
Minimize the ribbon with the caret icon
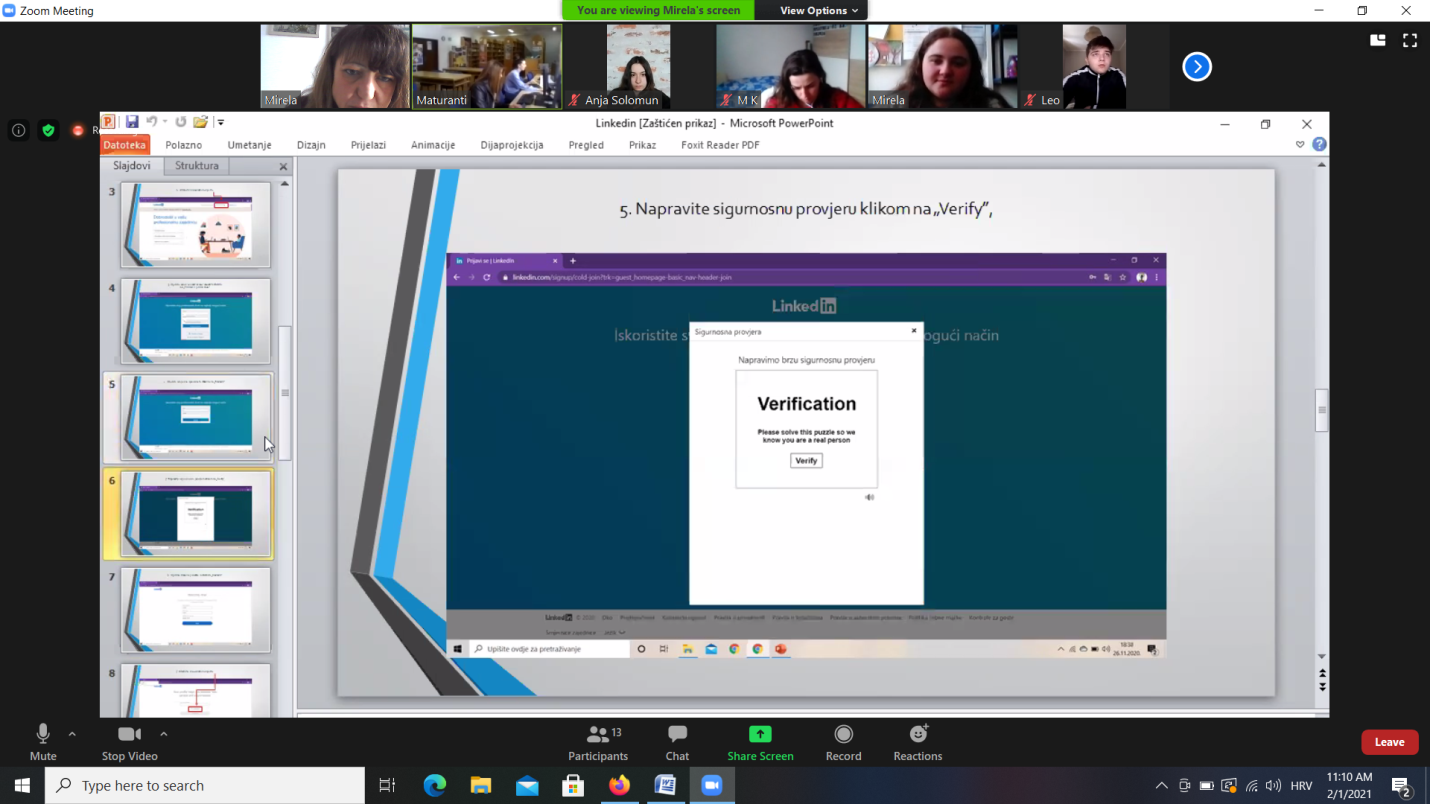[1300, 144]
